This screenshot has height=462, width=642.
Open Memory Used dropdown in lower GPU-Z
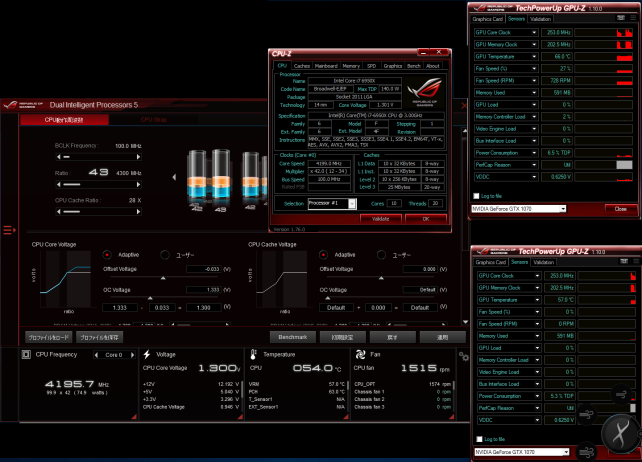point(537,336)
